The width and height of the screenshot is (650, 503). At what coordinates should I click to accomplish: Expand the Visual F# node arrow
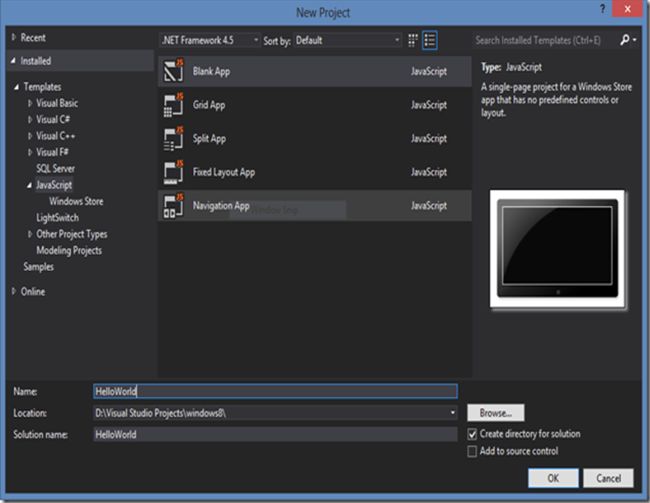click(x=30, y=152)
